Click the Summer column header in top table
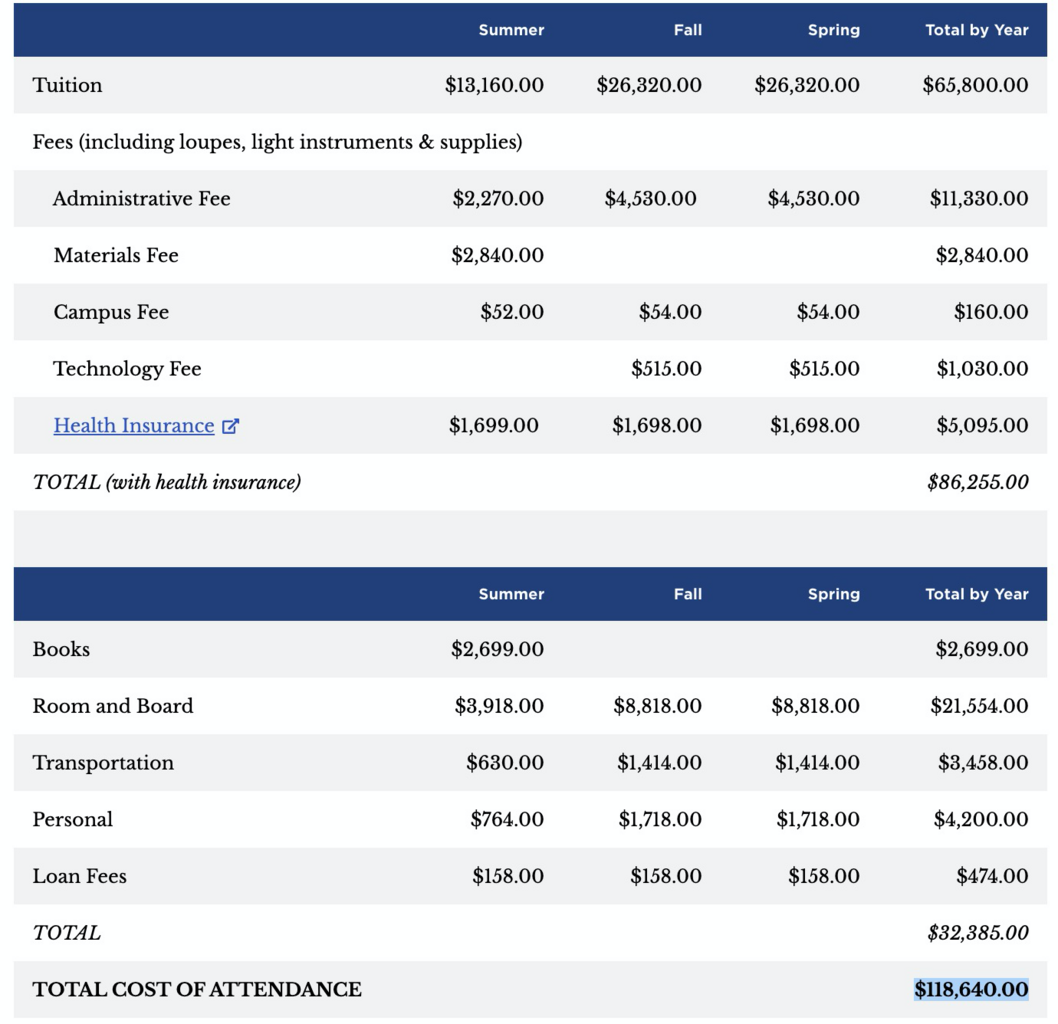 pos(511,30)
